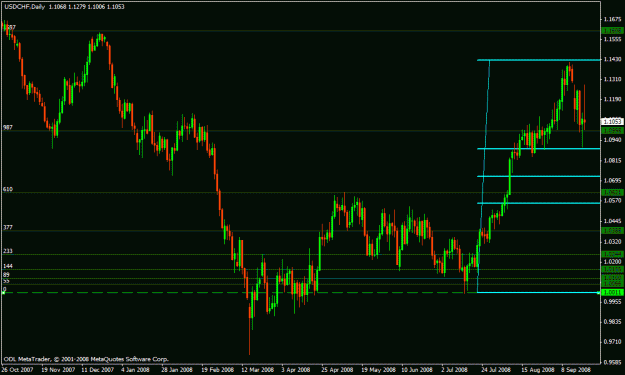Select the 89 Fibonacci level label

tap(6, 275)
